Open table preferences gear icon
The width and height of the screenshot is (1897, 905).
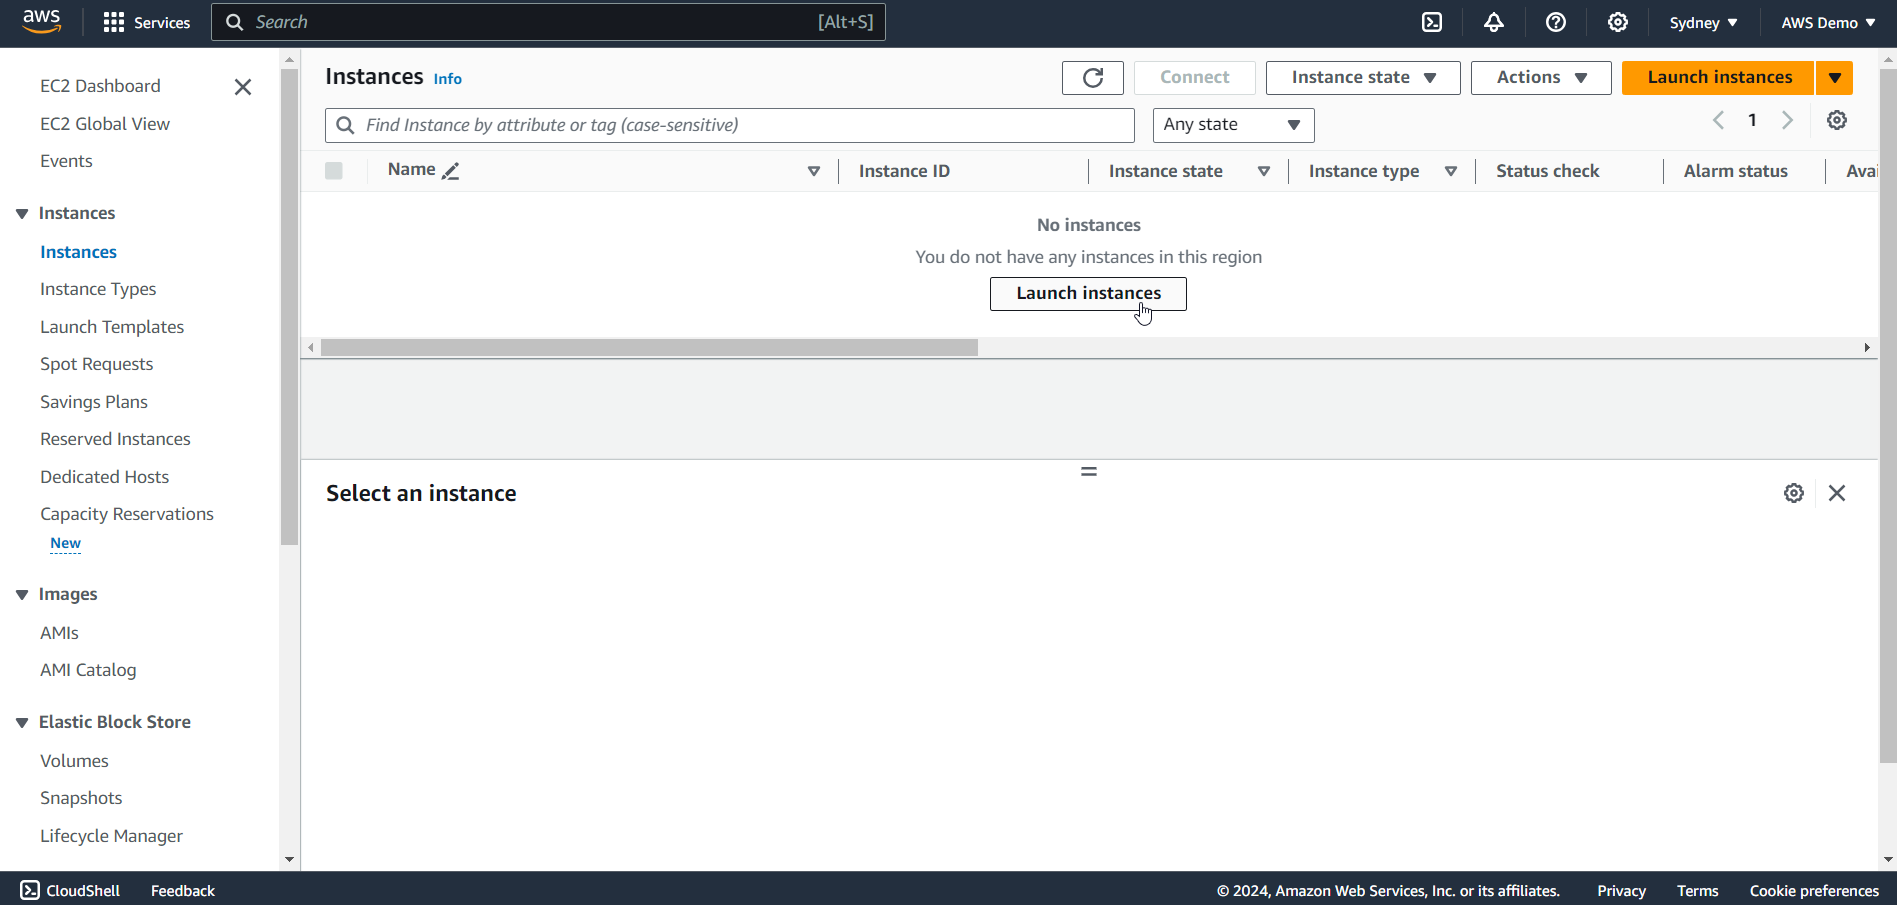click(1837, 120)
